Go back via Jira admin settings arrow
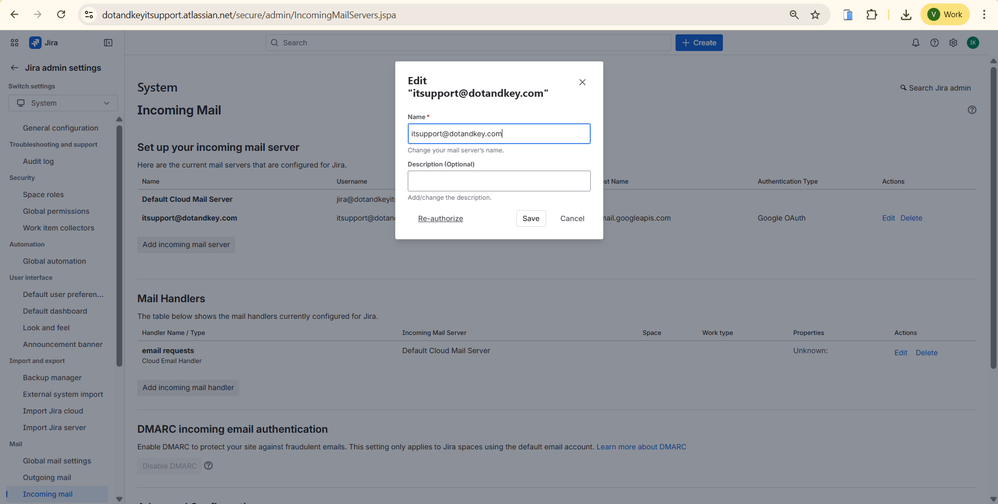This screenshot has height=504, width=998. point(14,67)
